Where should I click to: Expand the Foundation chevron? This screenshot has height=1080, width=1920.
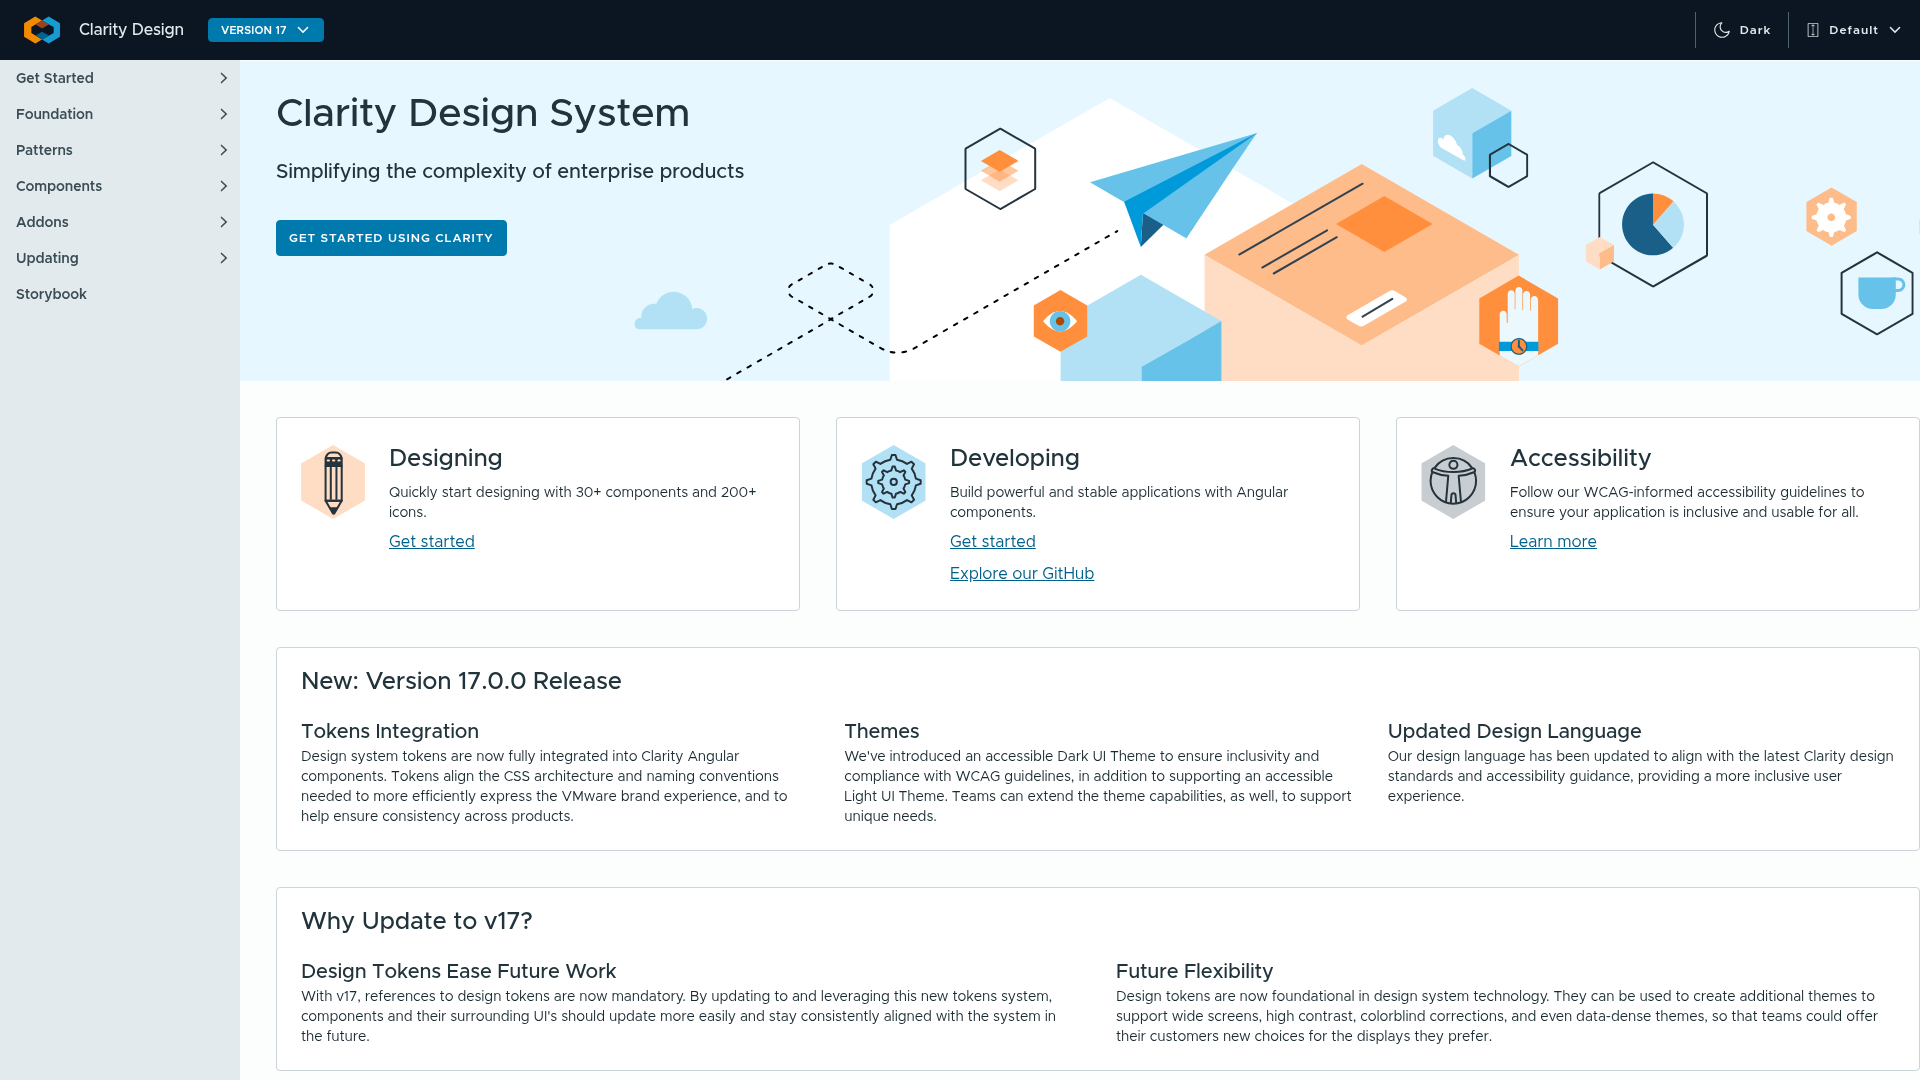[x=223, y=114]
